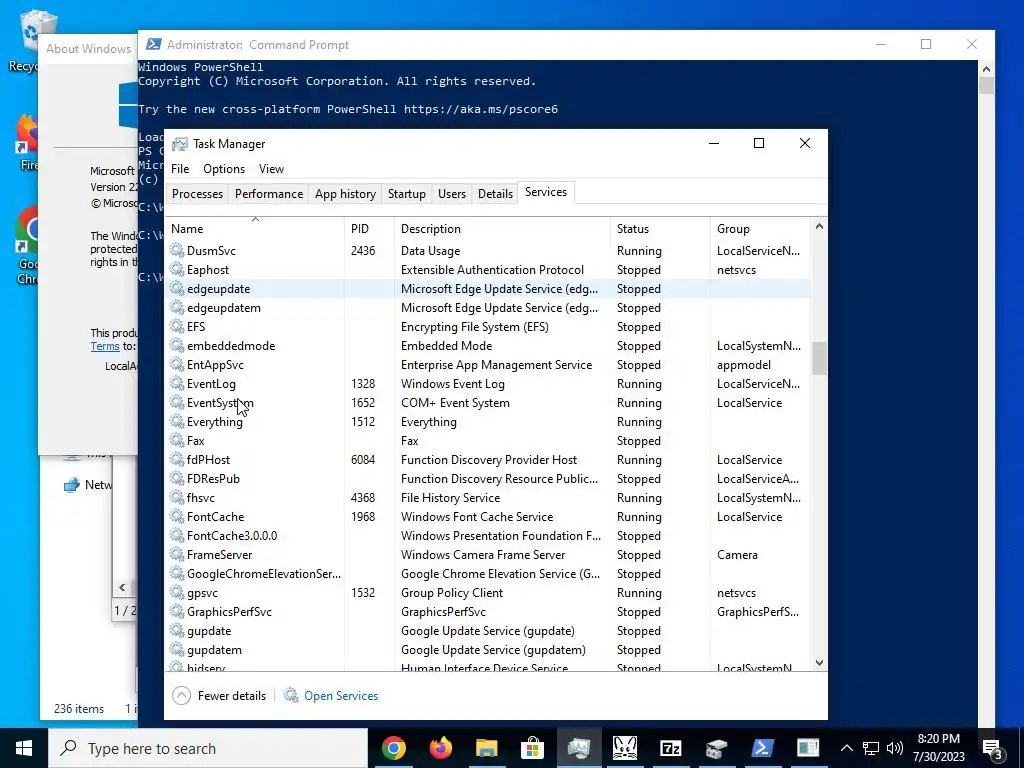Select the fhsvc service row
1024x768 pixels.
(488, 497)
